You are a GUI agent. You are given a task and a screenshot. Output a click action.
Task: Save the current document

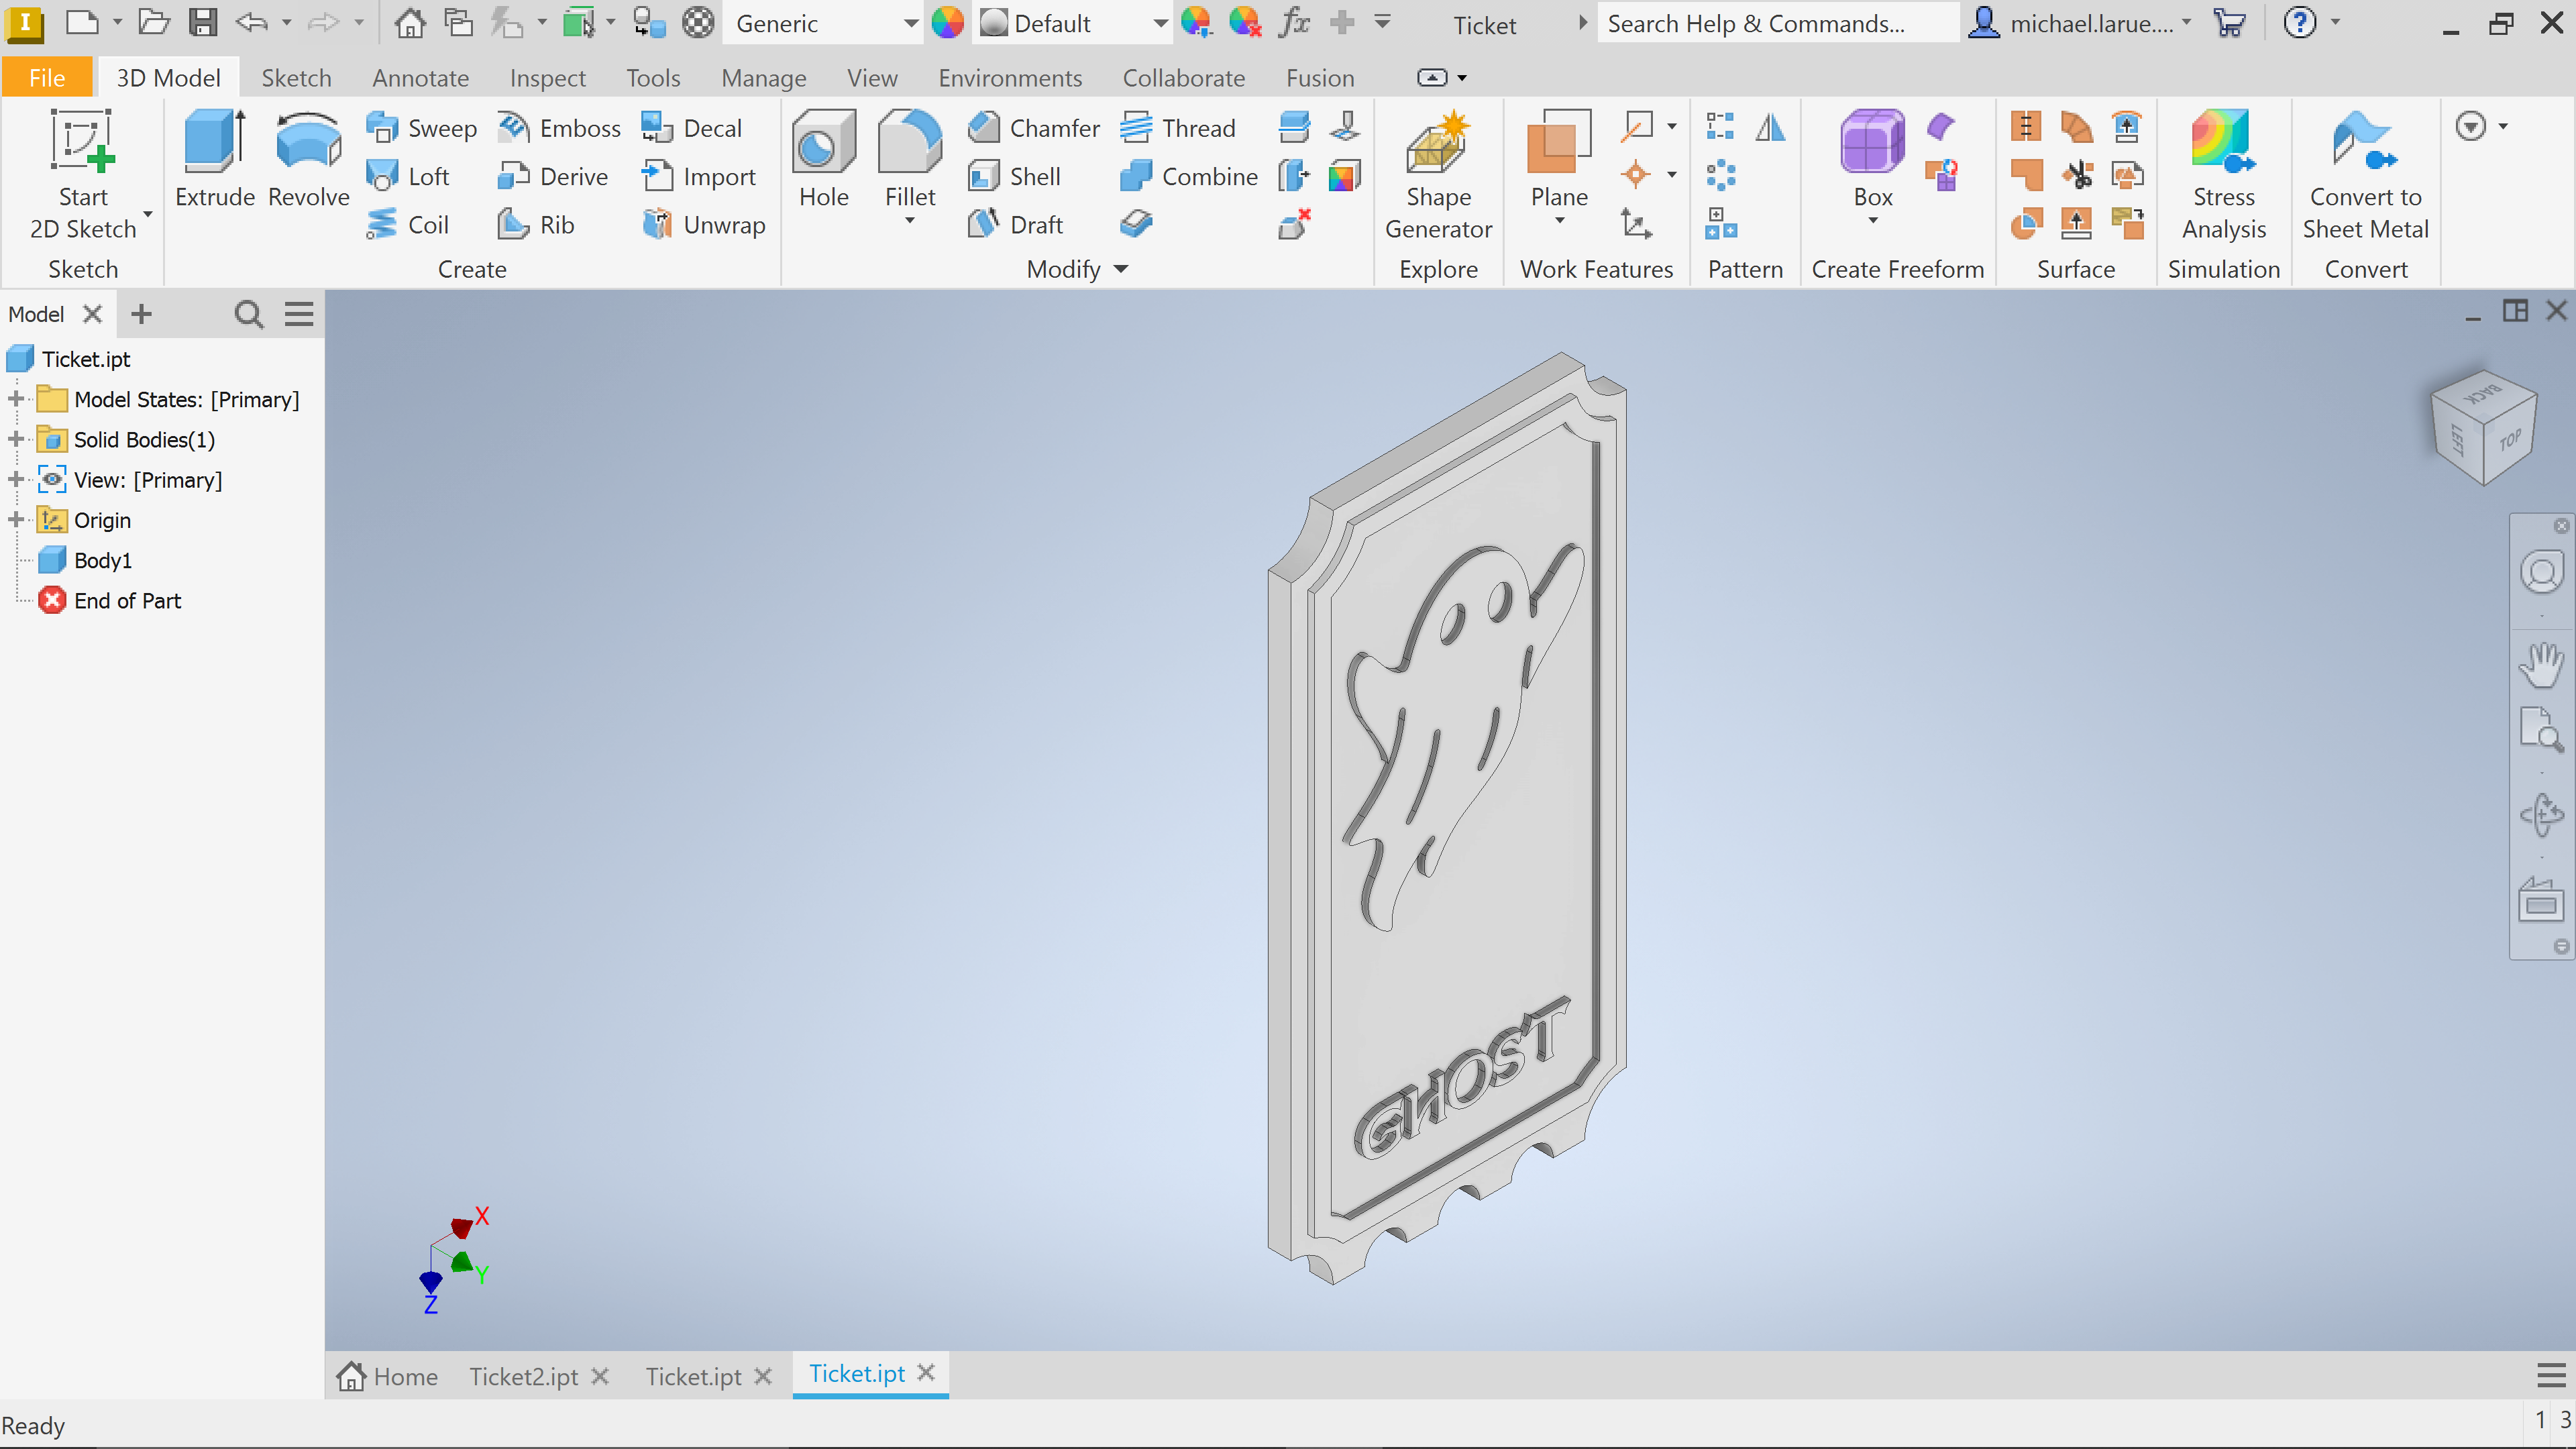pos(203,22)
